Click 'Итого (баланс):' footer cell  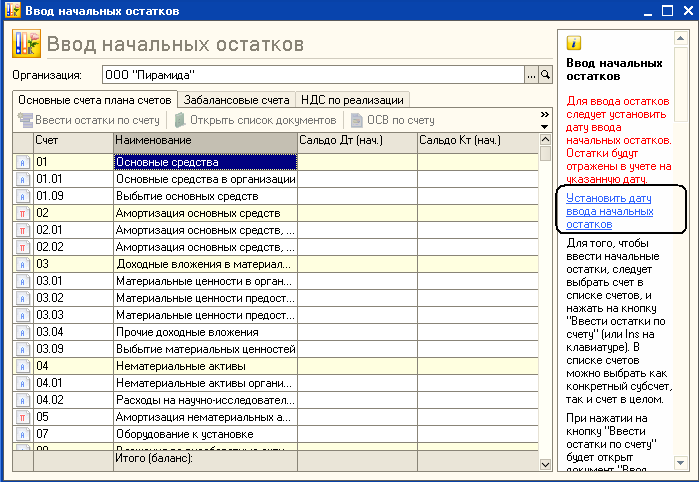tap(206, 461)
